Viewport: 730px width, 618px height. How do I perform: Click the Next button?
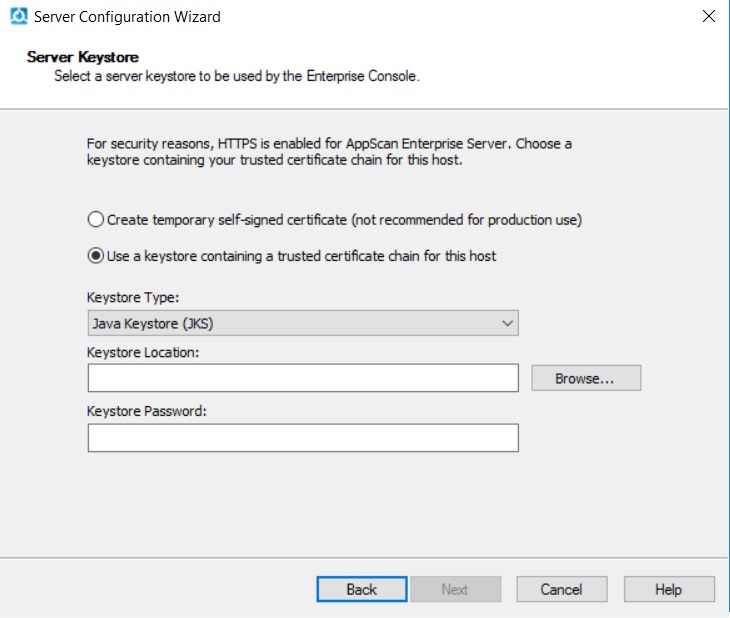click(454, 589)
